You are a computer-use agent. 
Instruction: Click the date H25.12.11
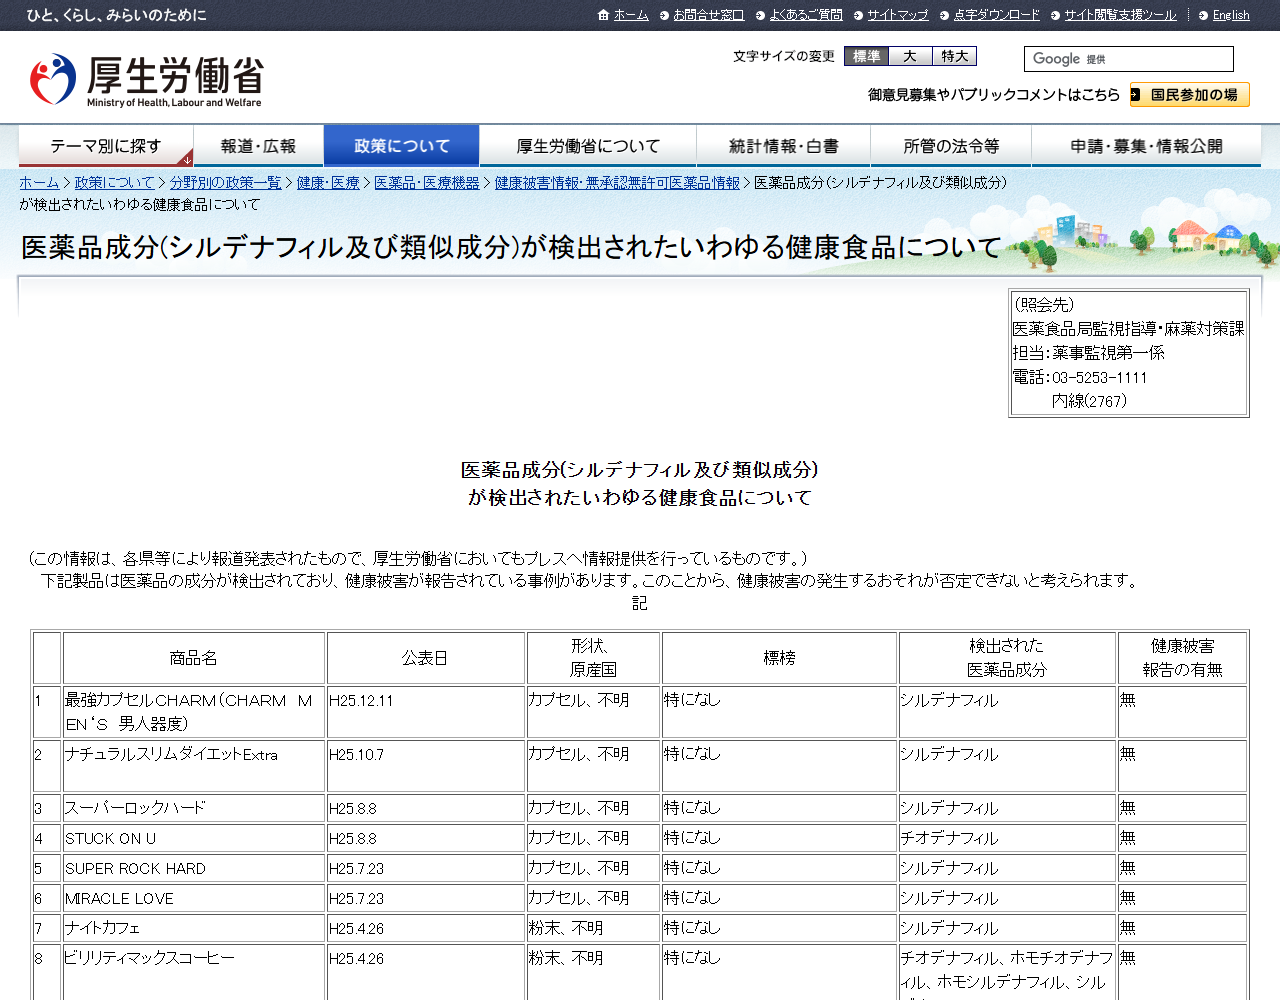click(361, 701)
